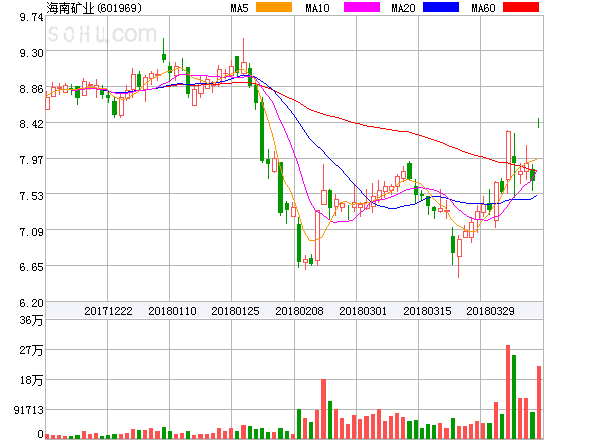Click the 7.53 price axis label
Screen dimensions: 600x440
click(31, 196)
